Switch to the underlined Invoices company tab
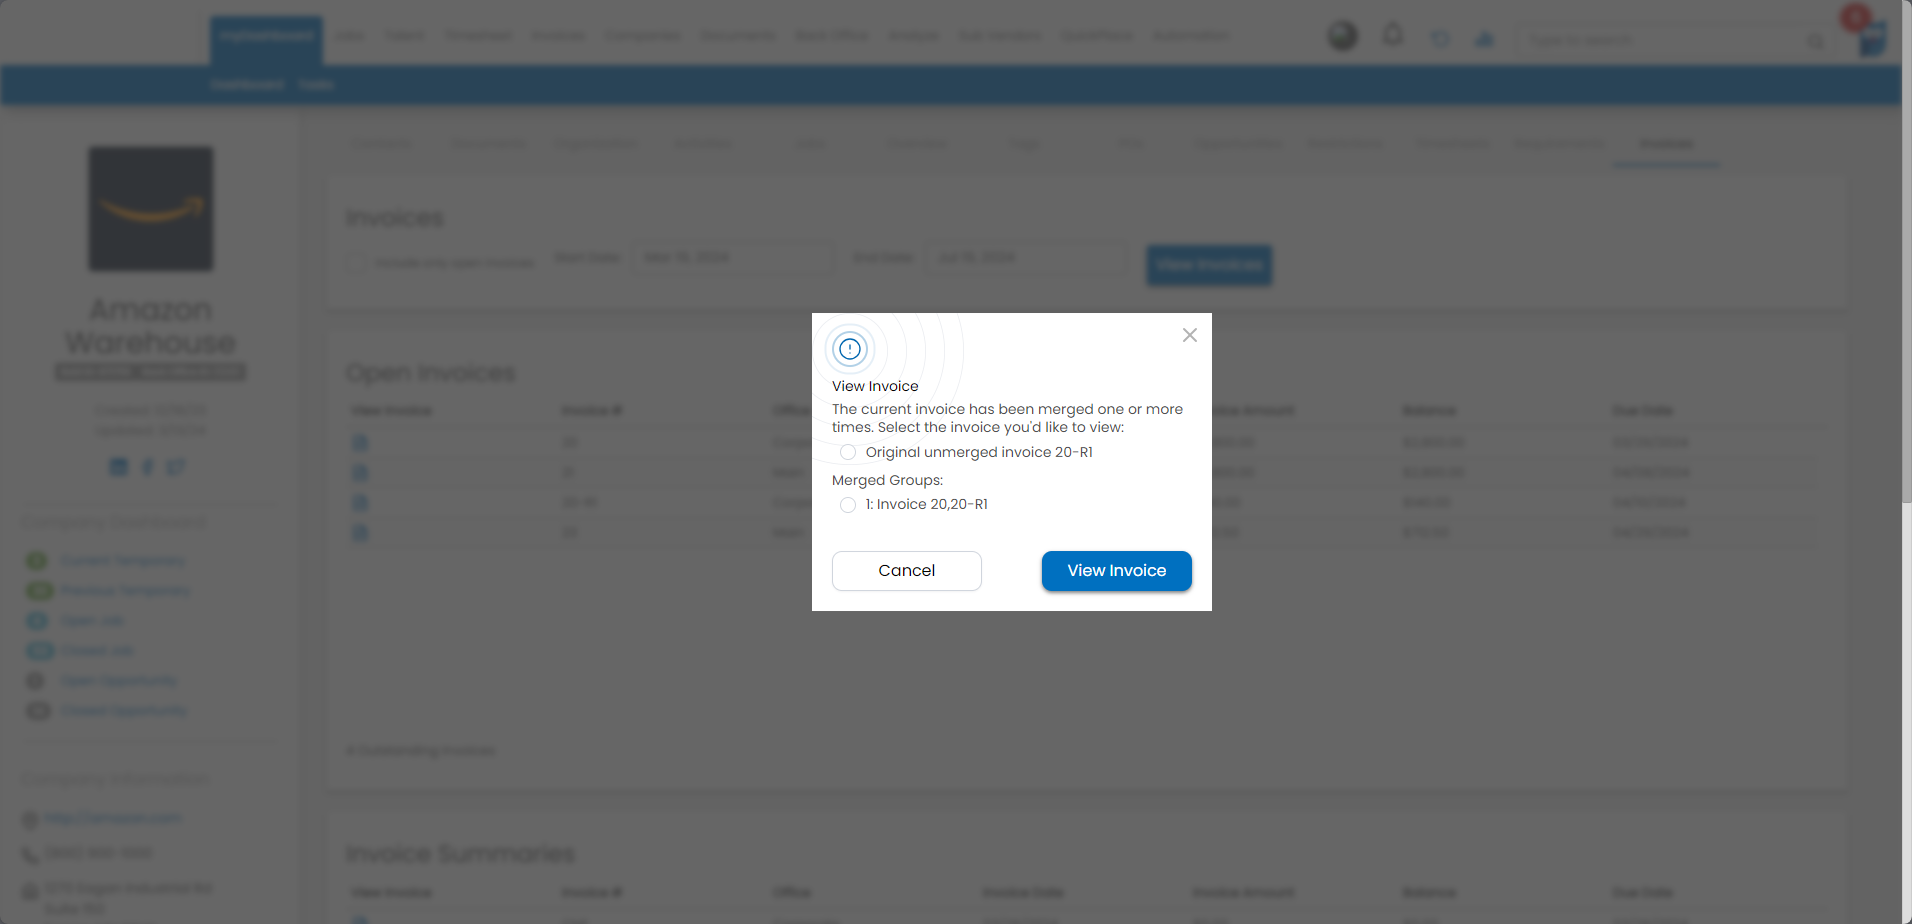The image size is (1912, 924). tap(1666, 144)
